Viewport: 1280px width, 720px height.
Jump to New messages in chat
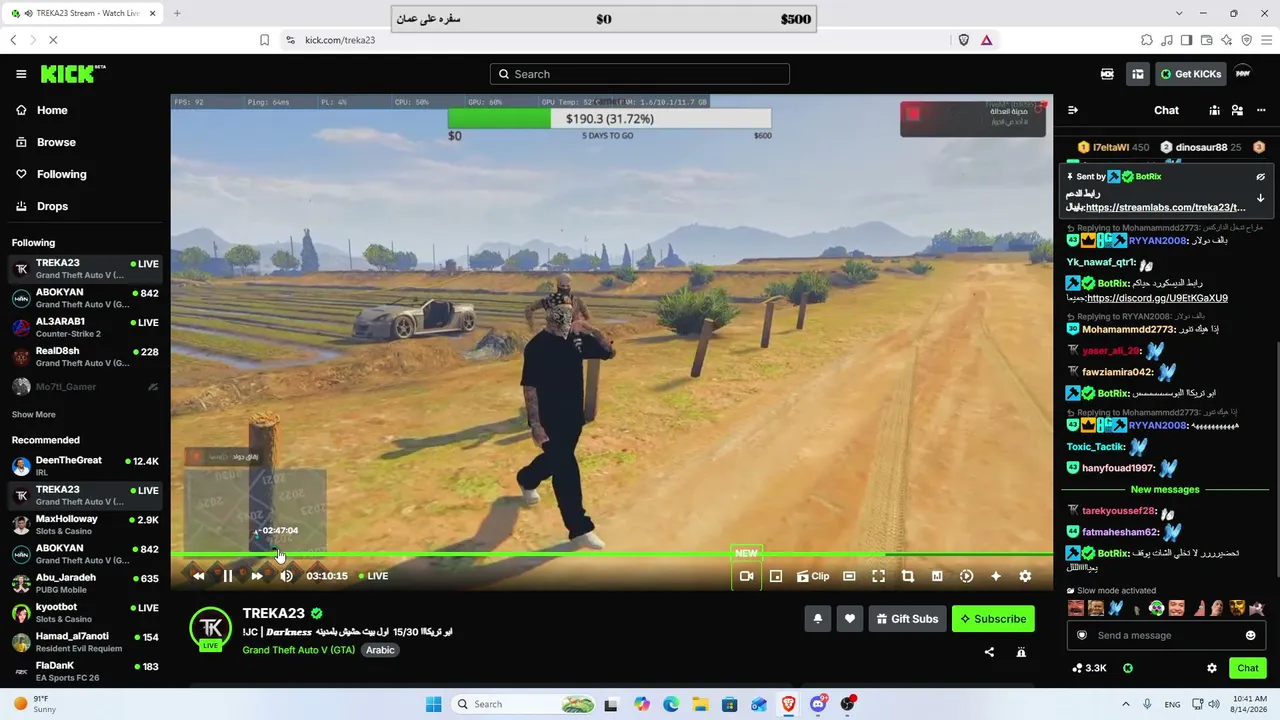1165,490
